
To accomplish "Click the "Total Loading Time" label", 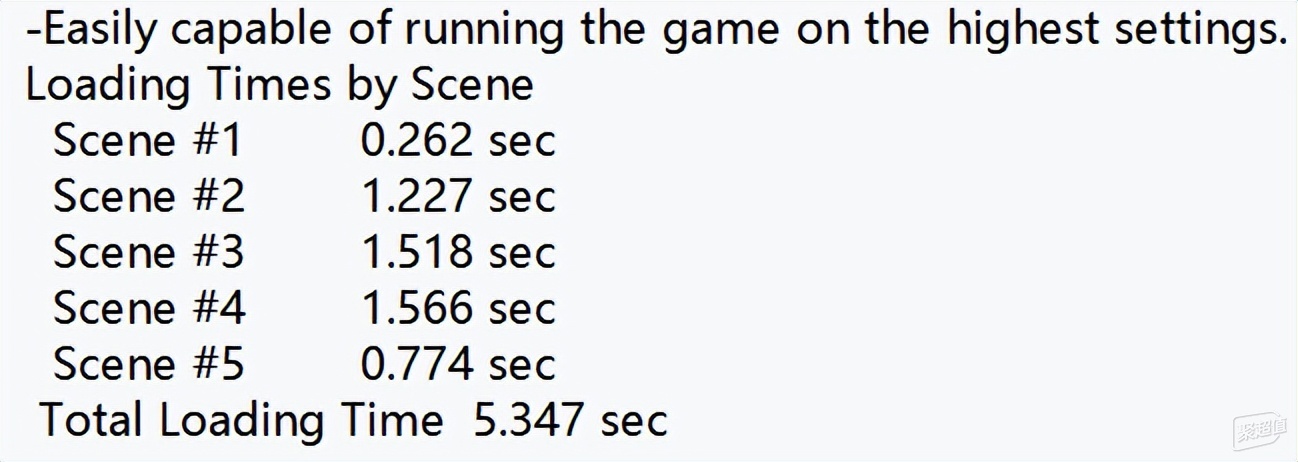I will [241, 421].
